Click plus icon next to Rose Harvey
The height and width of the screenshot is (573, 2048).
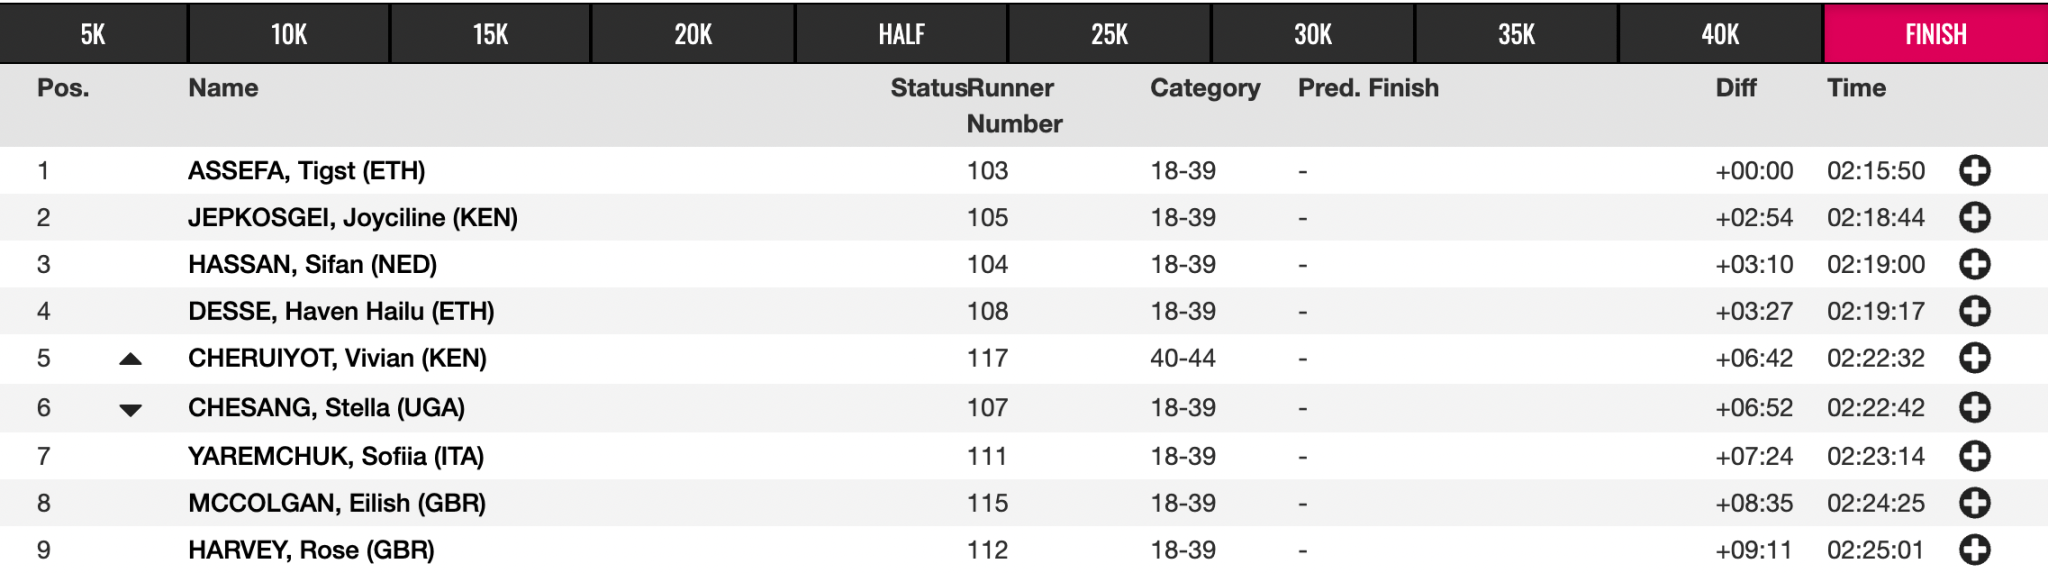tap(1974, 550)
